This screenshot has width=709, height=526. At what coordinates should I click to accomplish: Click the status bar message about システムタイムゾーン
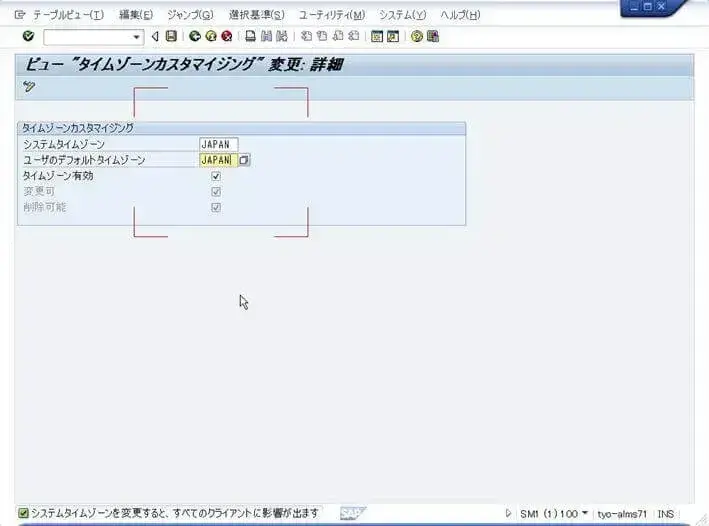[x=175, y=513]
